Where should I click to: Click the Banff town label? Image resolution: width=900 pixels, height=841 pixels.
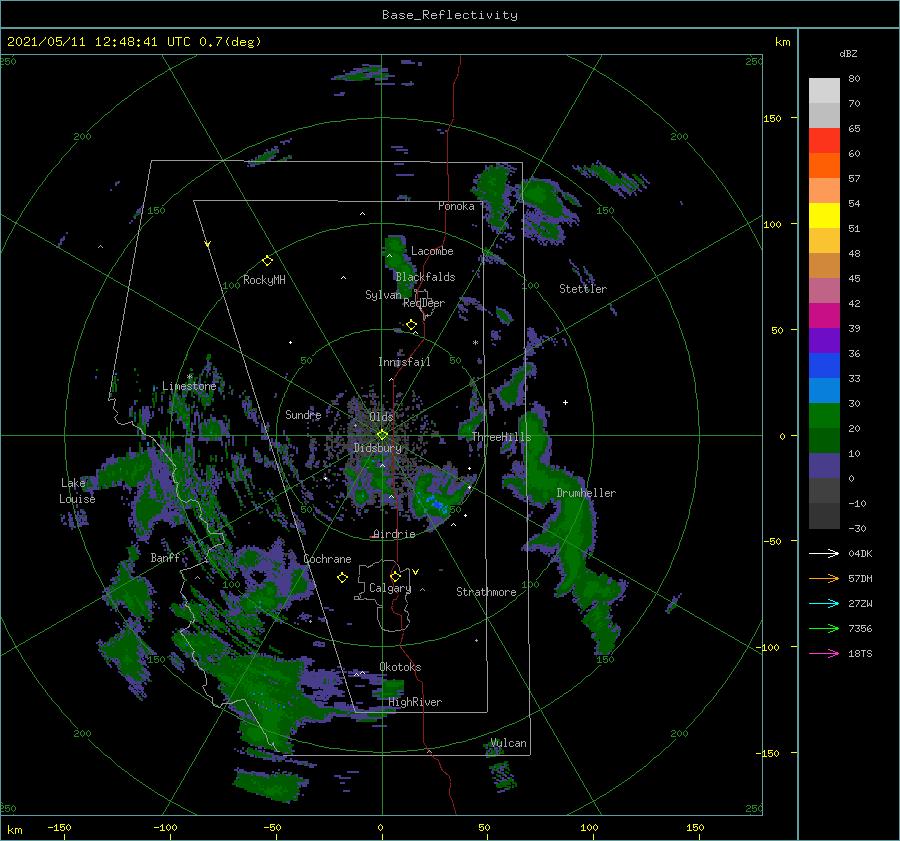165,557
